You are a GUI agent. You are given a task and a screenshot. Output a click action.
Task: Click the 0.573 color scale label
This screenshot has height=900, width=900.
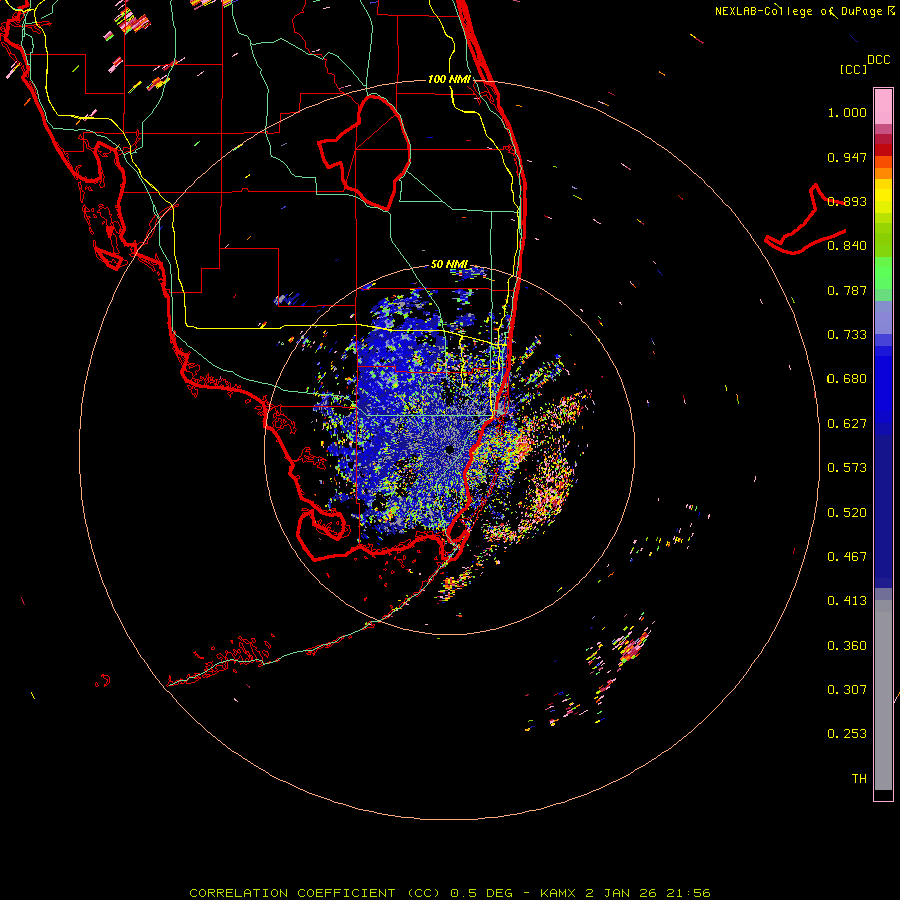point(847,468)
